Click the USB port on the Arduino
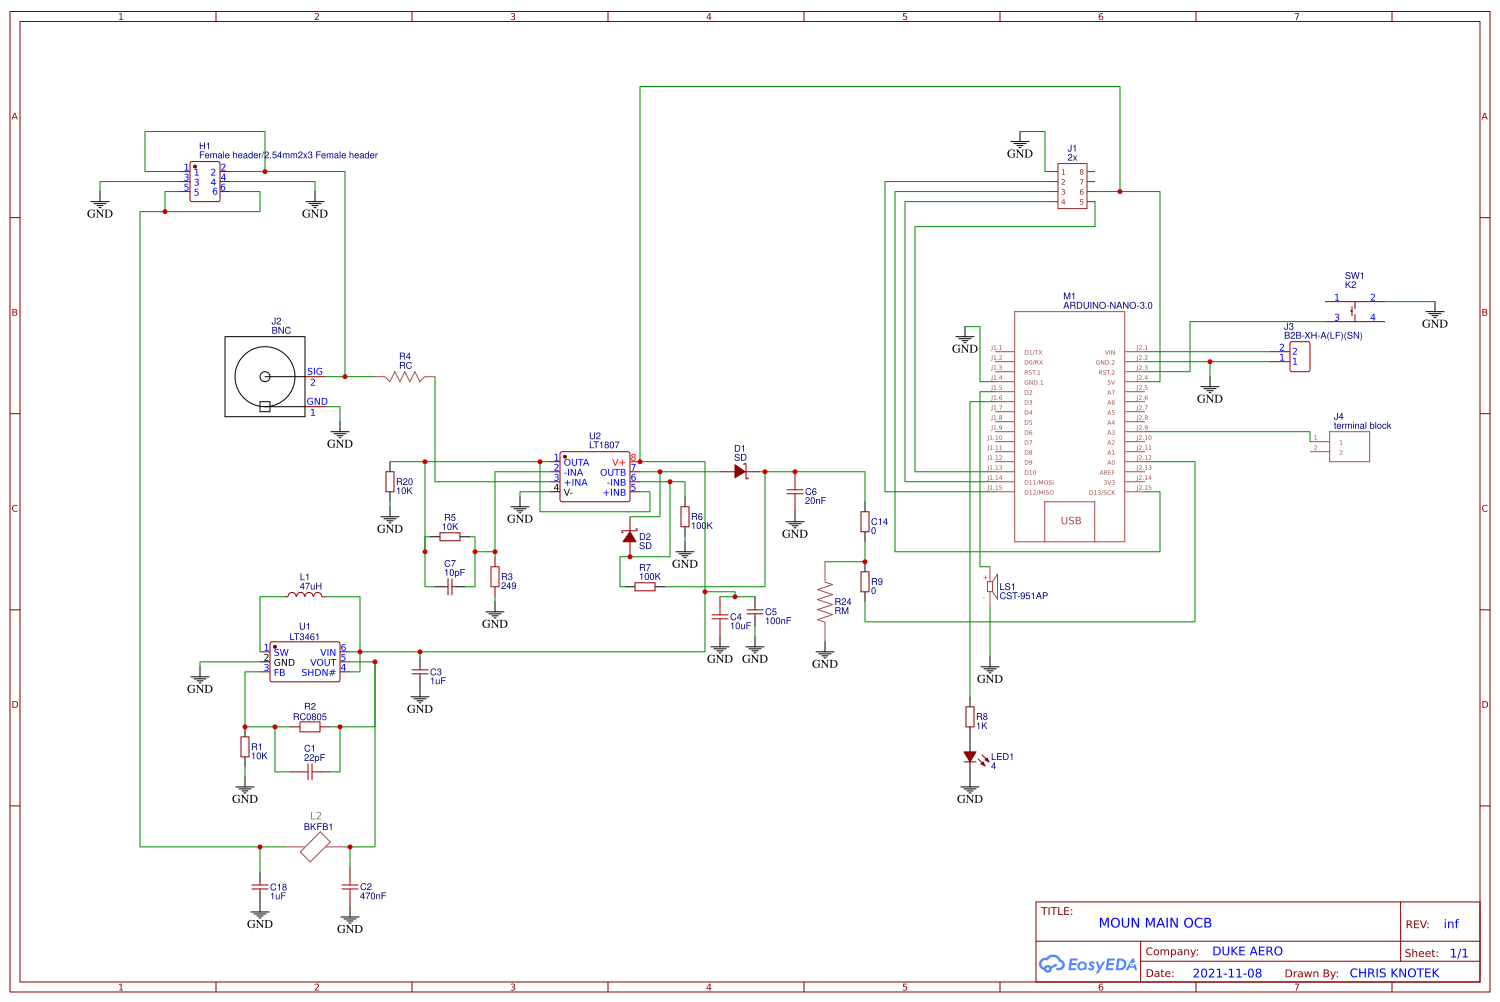Viewport: 1500px width, 1002px height. tap(1069, 520)
